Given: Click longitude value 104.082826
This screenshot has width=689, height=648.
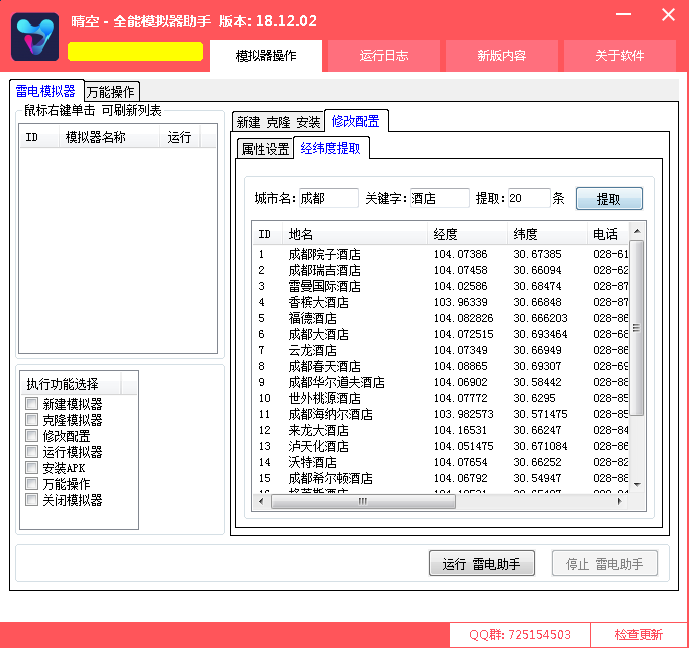Looking at the screenshot, I should coord(464,318).
